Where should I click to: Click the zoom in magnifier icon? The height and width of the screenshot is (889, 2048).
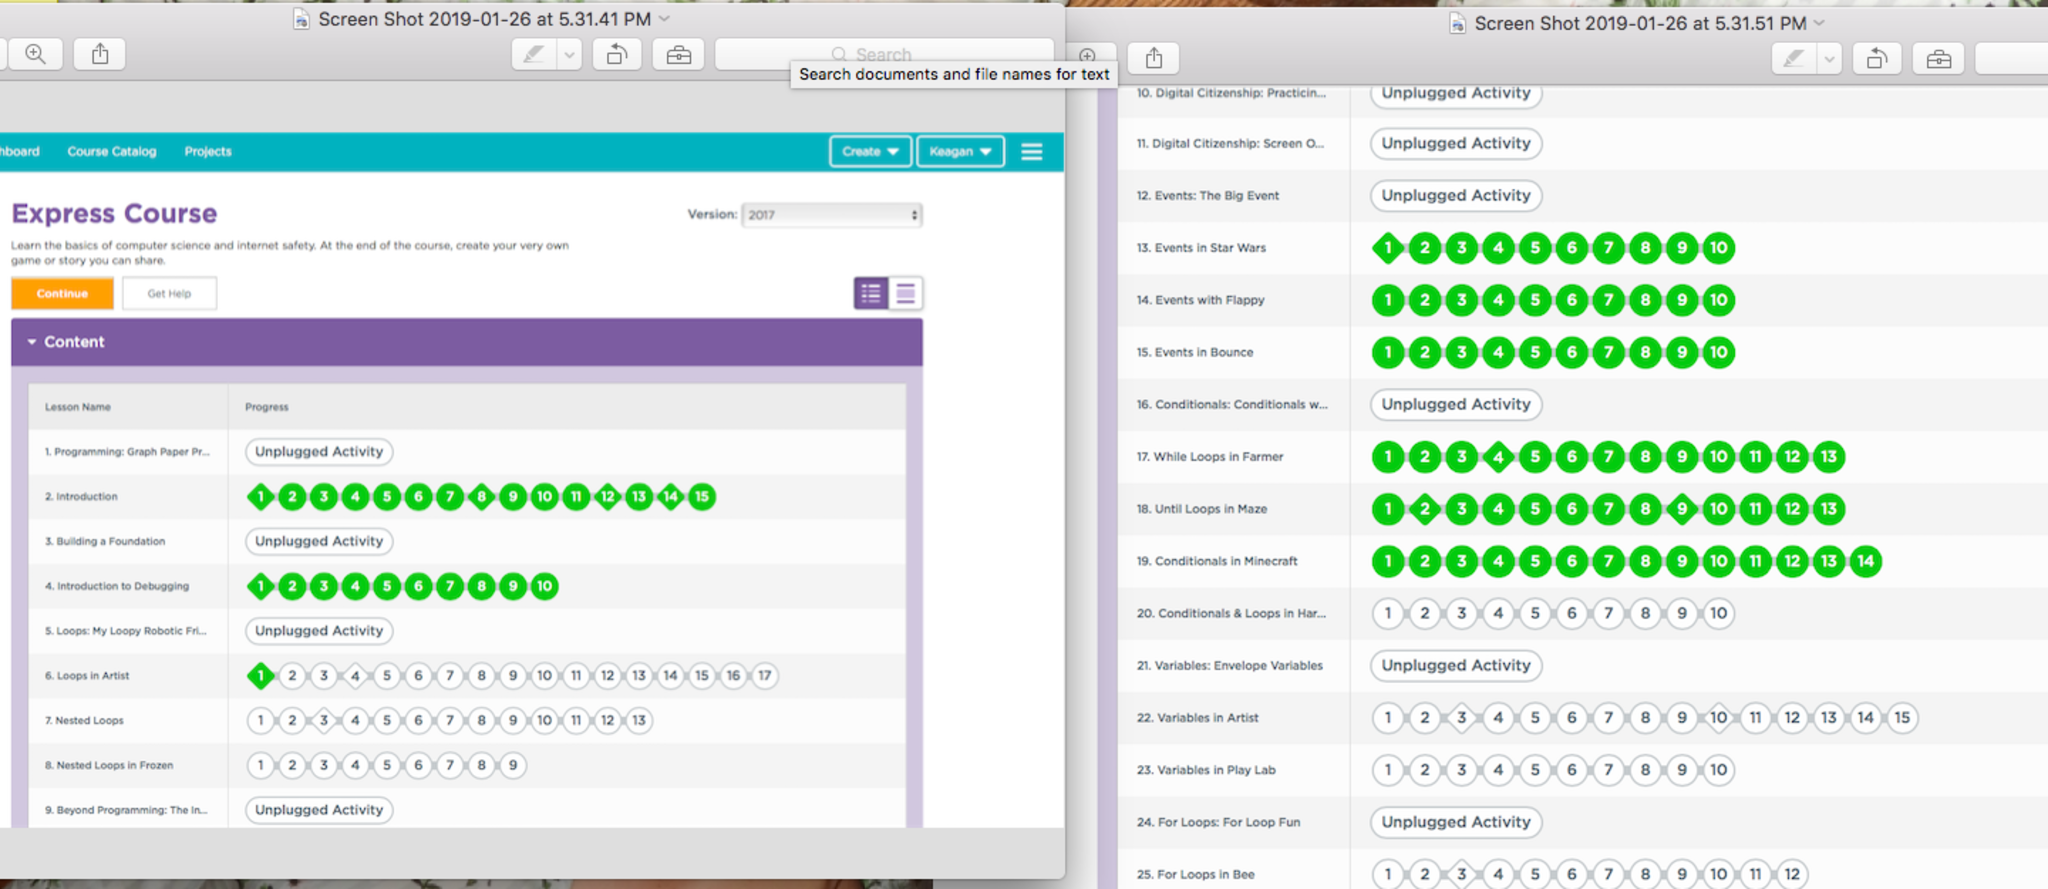[35, 54]
